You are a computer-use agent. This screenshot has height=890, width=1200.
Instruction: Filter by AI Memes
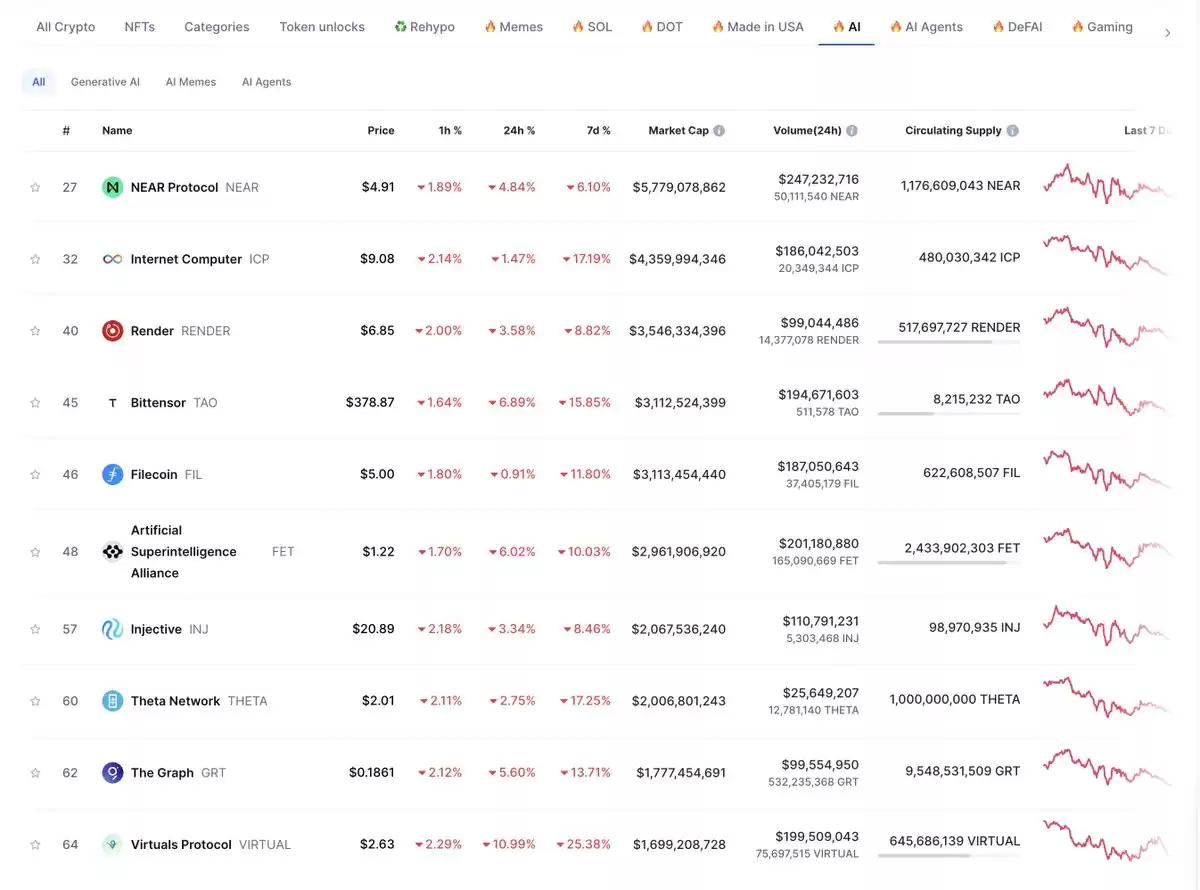coord(191,82)
